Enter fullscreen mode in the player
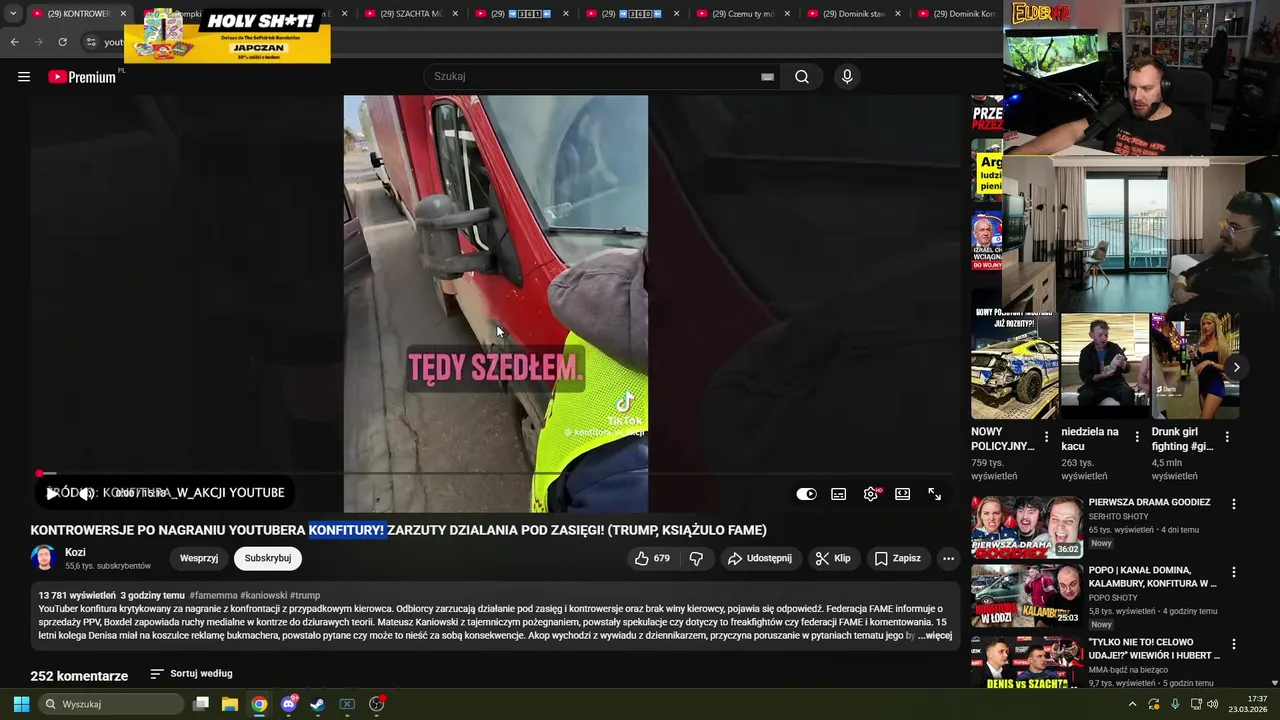 click(934, 494)
